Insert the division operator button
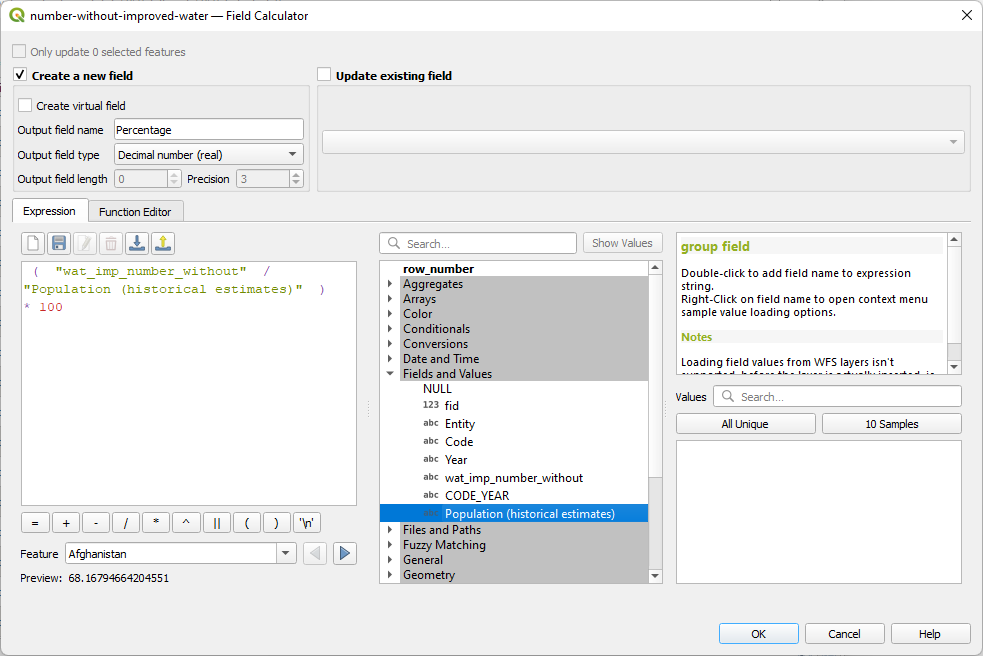Screen dimensions: 983x656 coord(125,523)
